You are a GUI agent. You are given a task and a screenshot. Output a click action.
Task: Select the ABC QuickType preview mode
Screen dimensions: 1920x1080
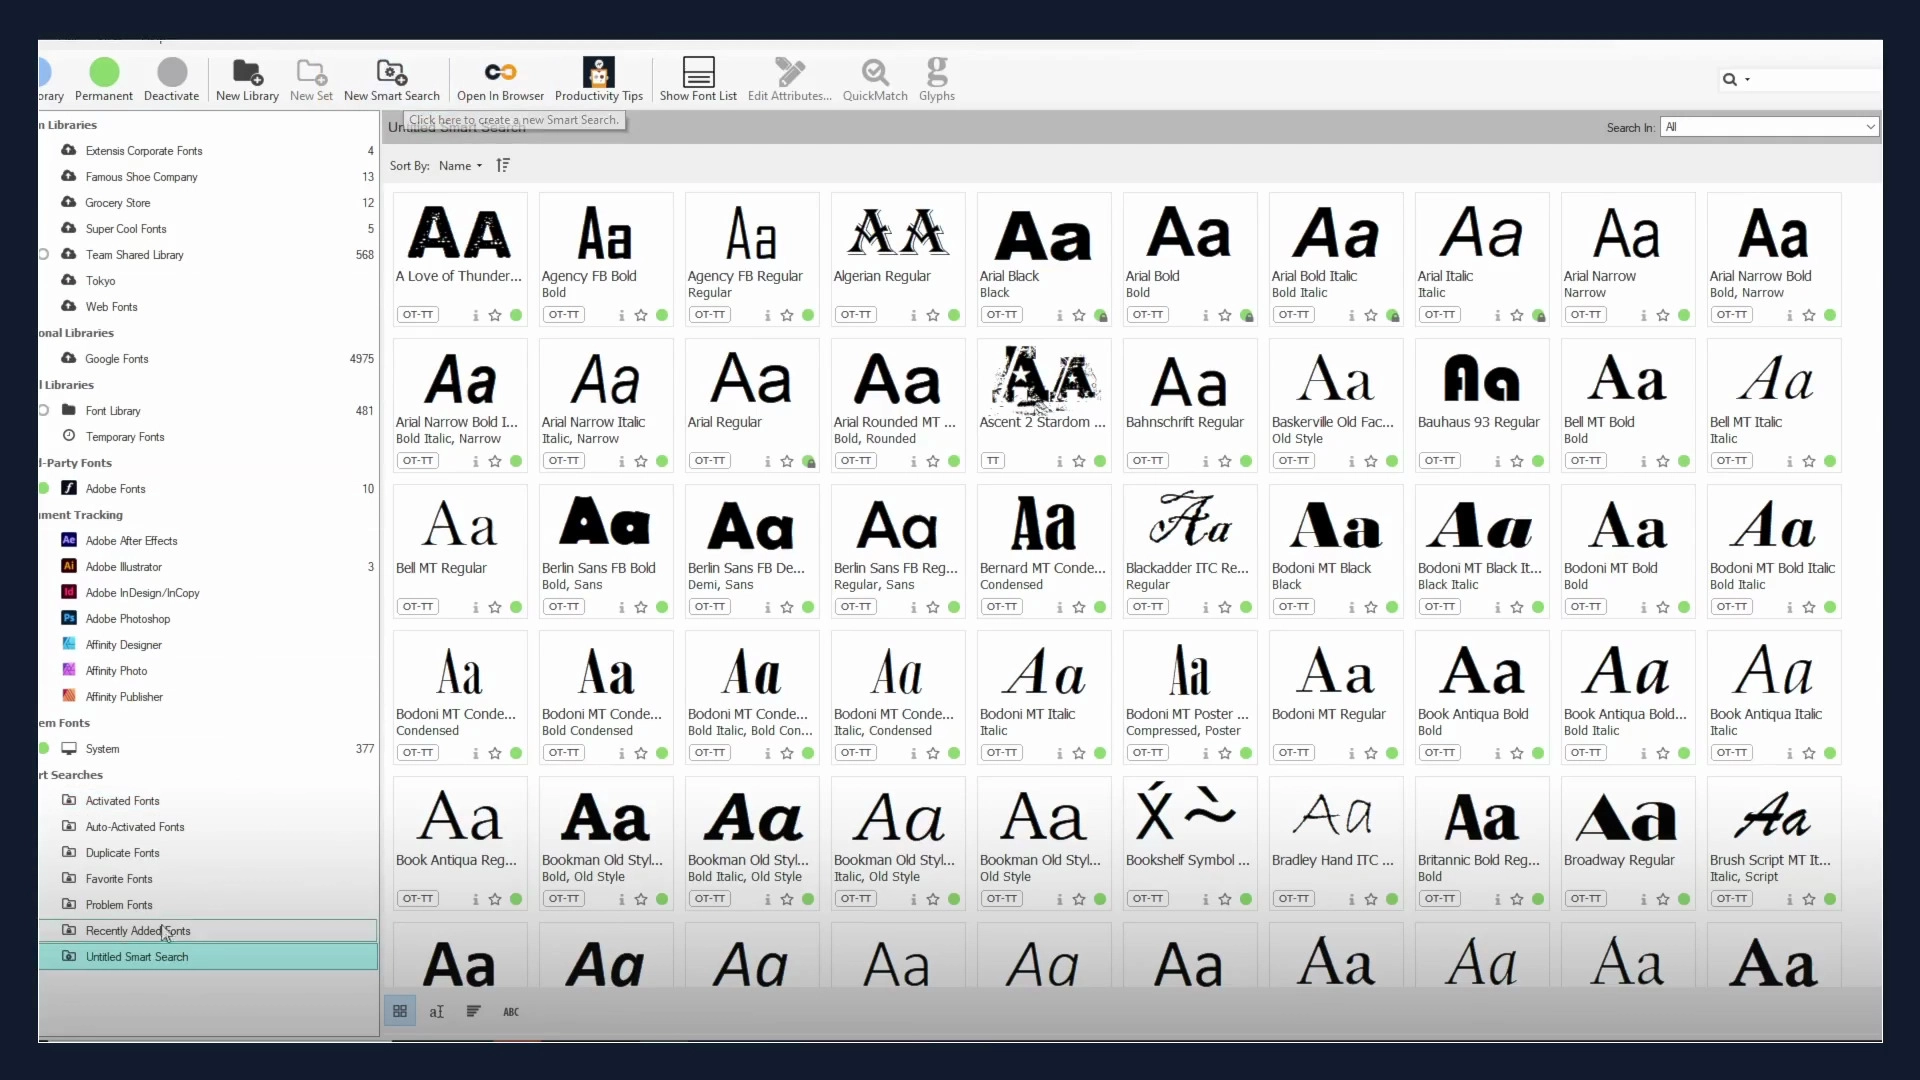[511, 1011]
